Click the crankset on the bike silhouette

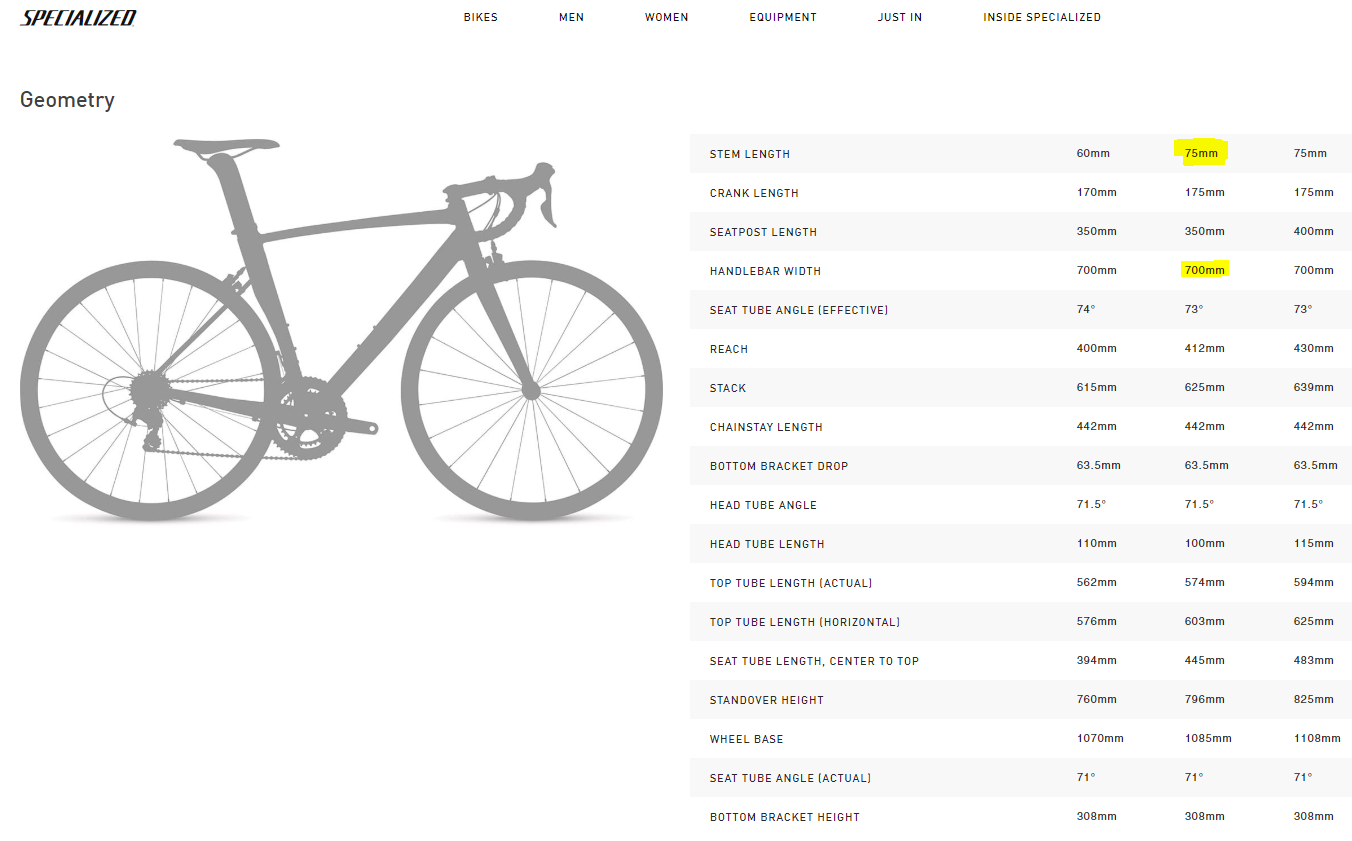click(x=312, y=418)
